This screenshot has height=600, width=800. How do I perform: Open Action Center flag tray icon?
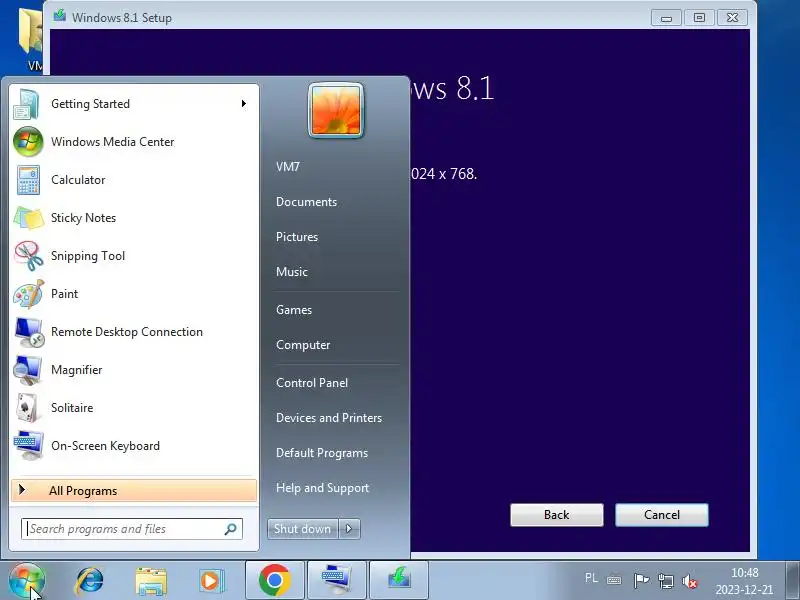coord(641,580)
